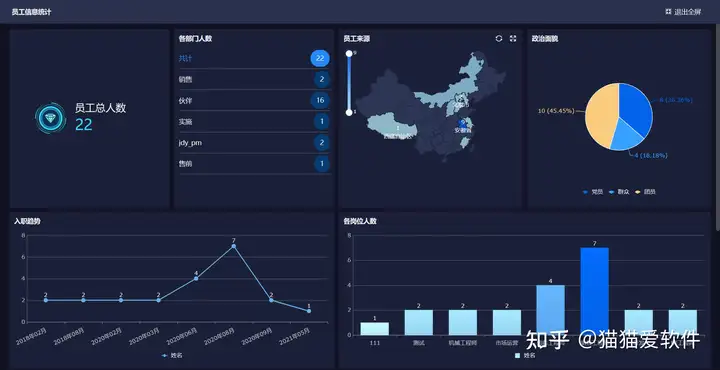Select the 销售 department row
This screenshot has width=720, height=370.
(255, 79)
